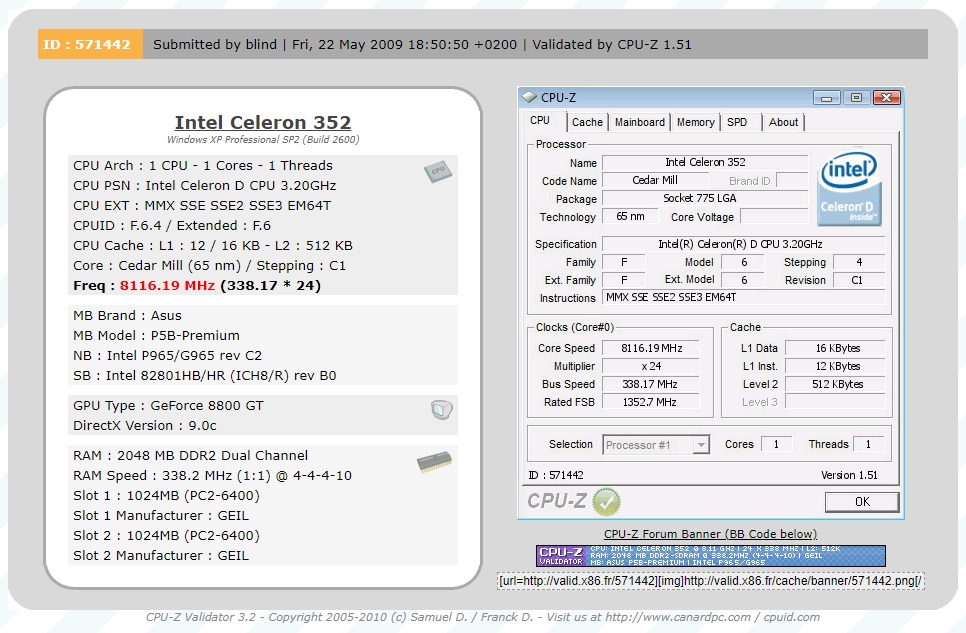Viewport: 966px width, 633px height.
Task: Click the Intel Celeron D inside logo
Action: pos(849,189)
